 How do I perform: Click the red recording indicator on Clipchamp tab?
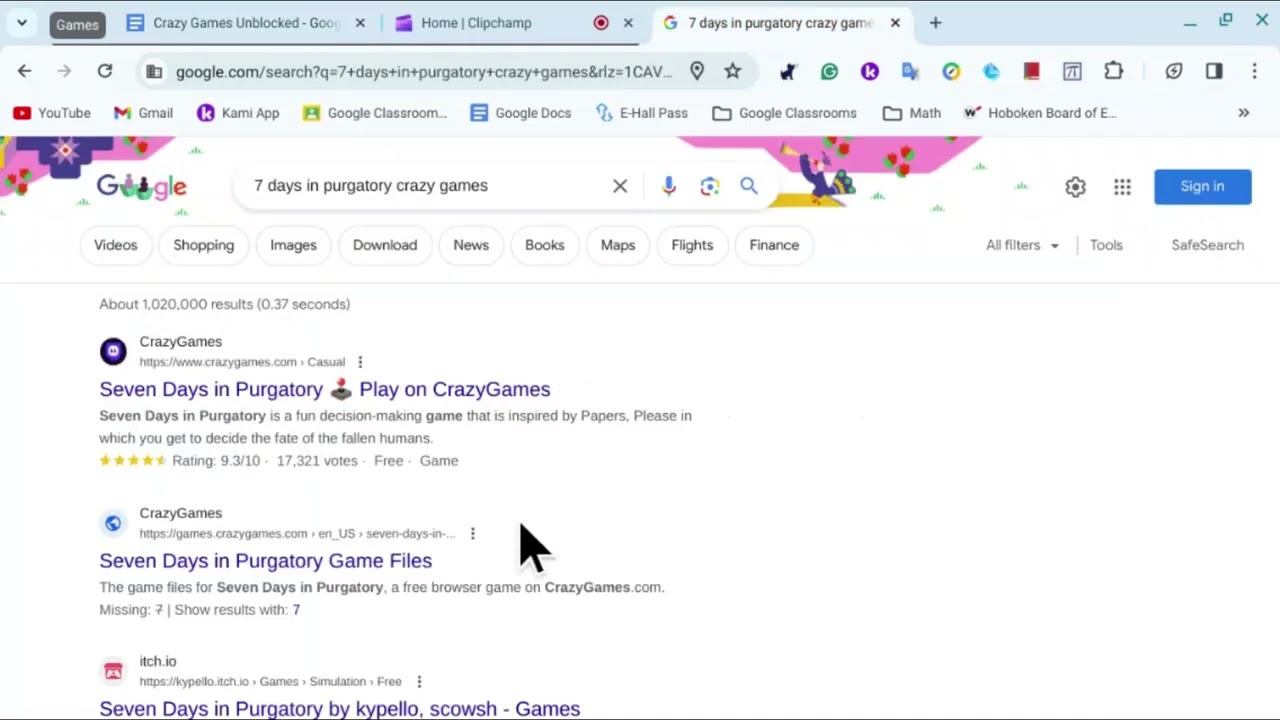point(601,23)
